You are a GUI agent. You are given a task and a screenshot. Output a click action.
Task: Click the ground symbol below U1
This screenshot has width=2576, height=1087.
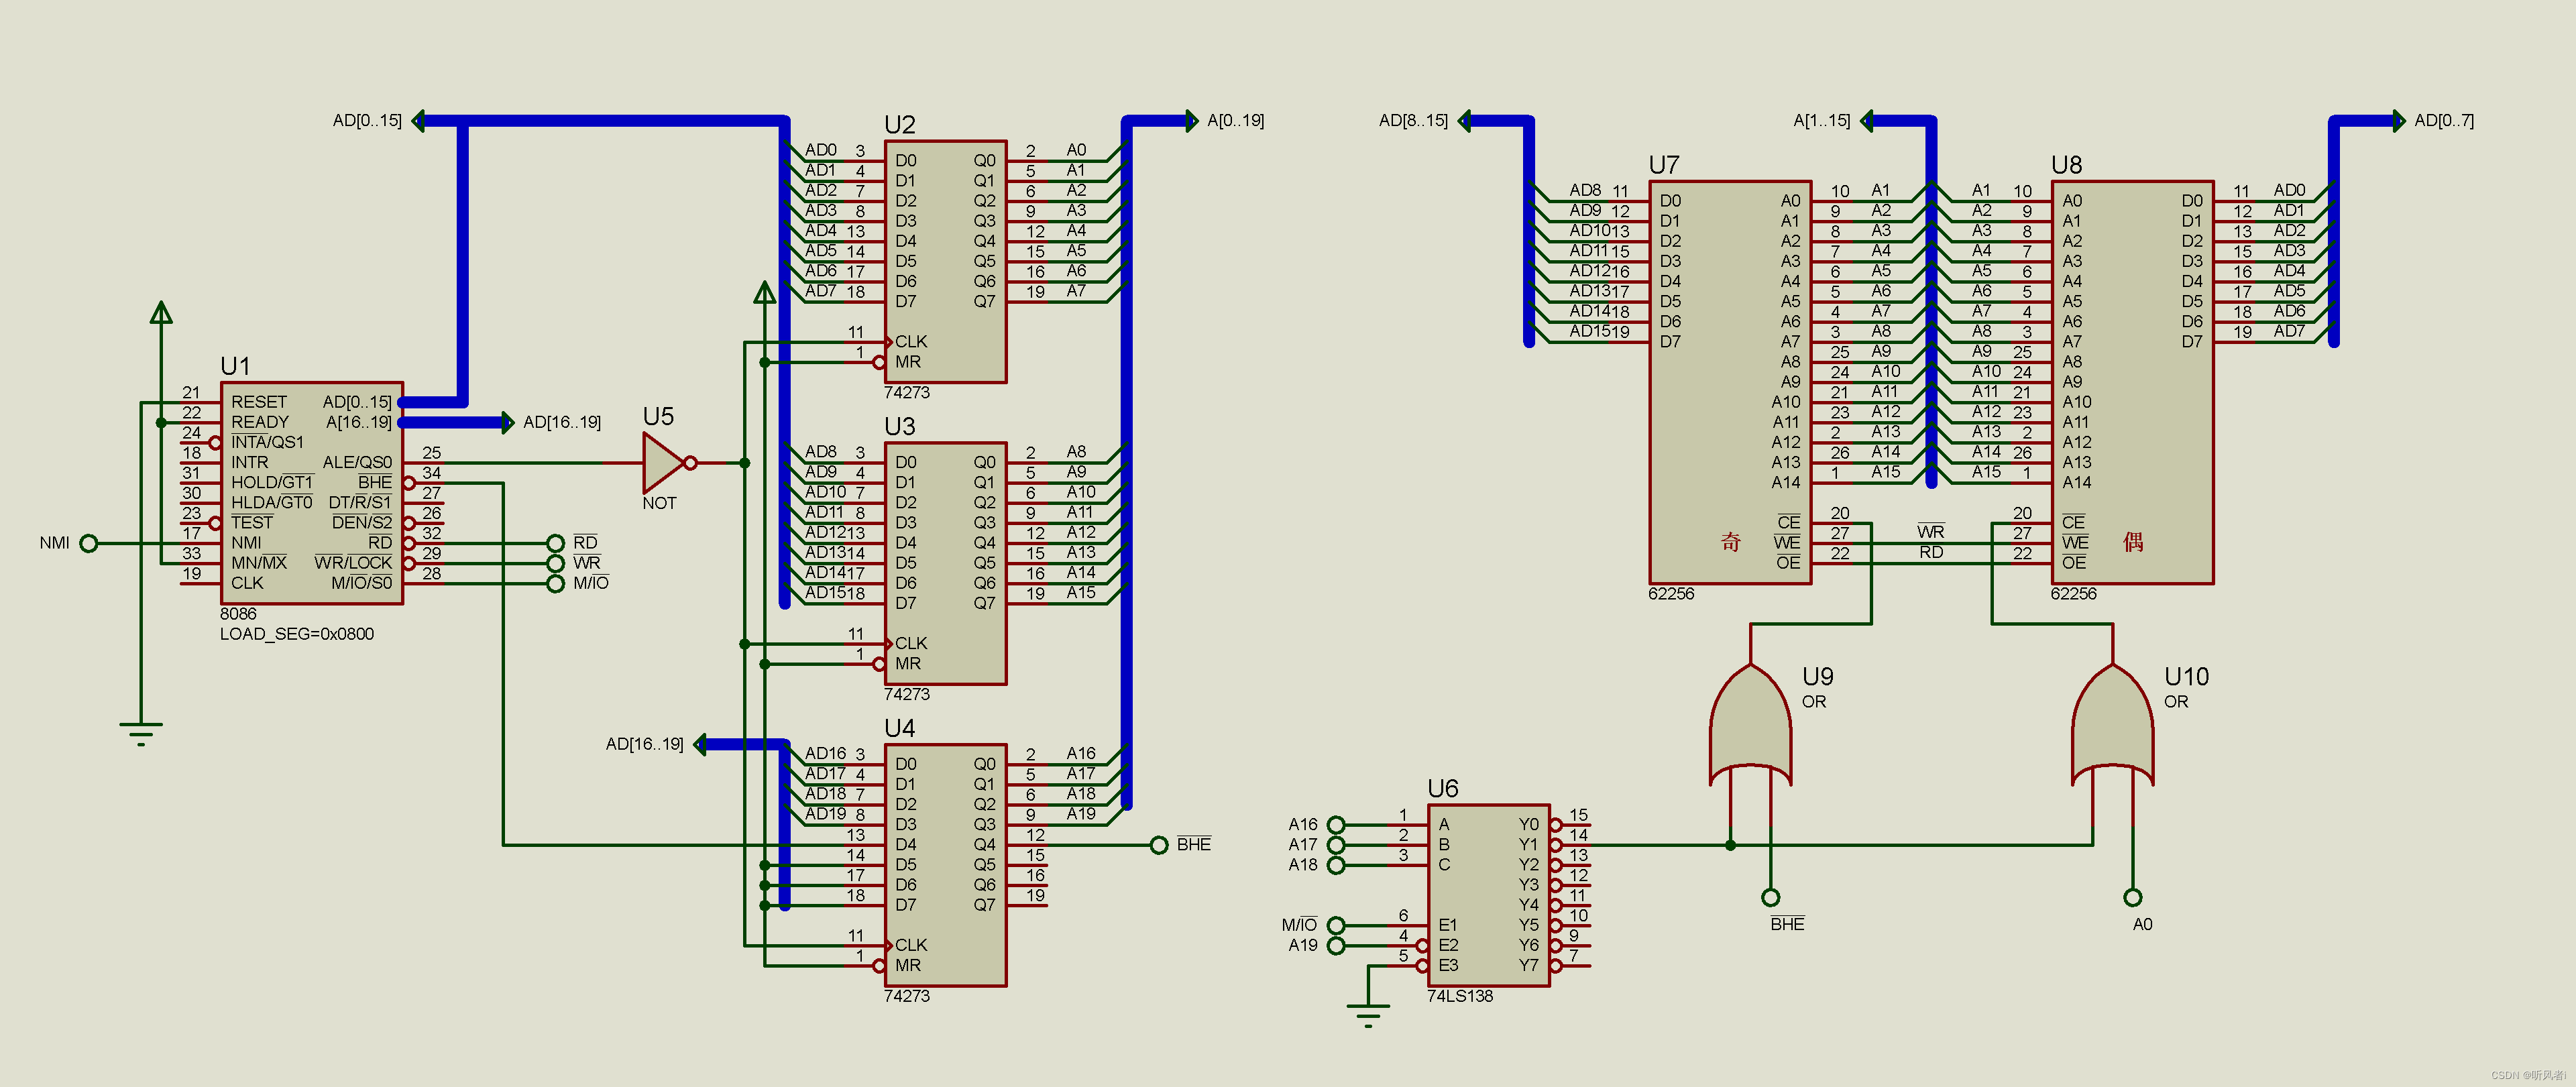pos(141,733)
